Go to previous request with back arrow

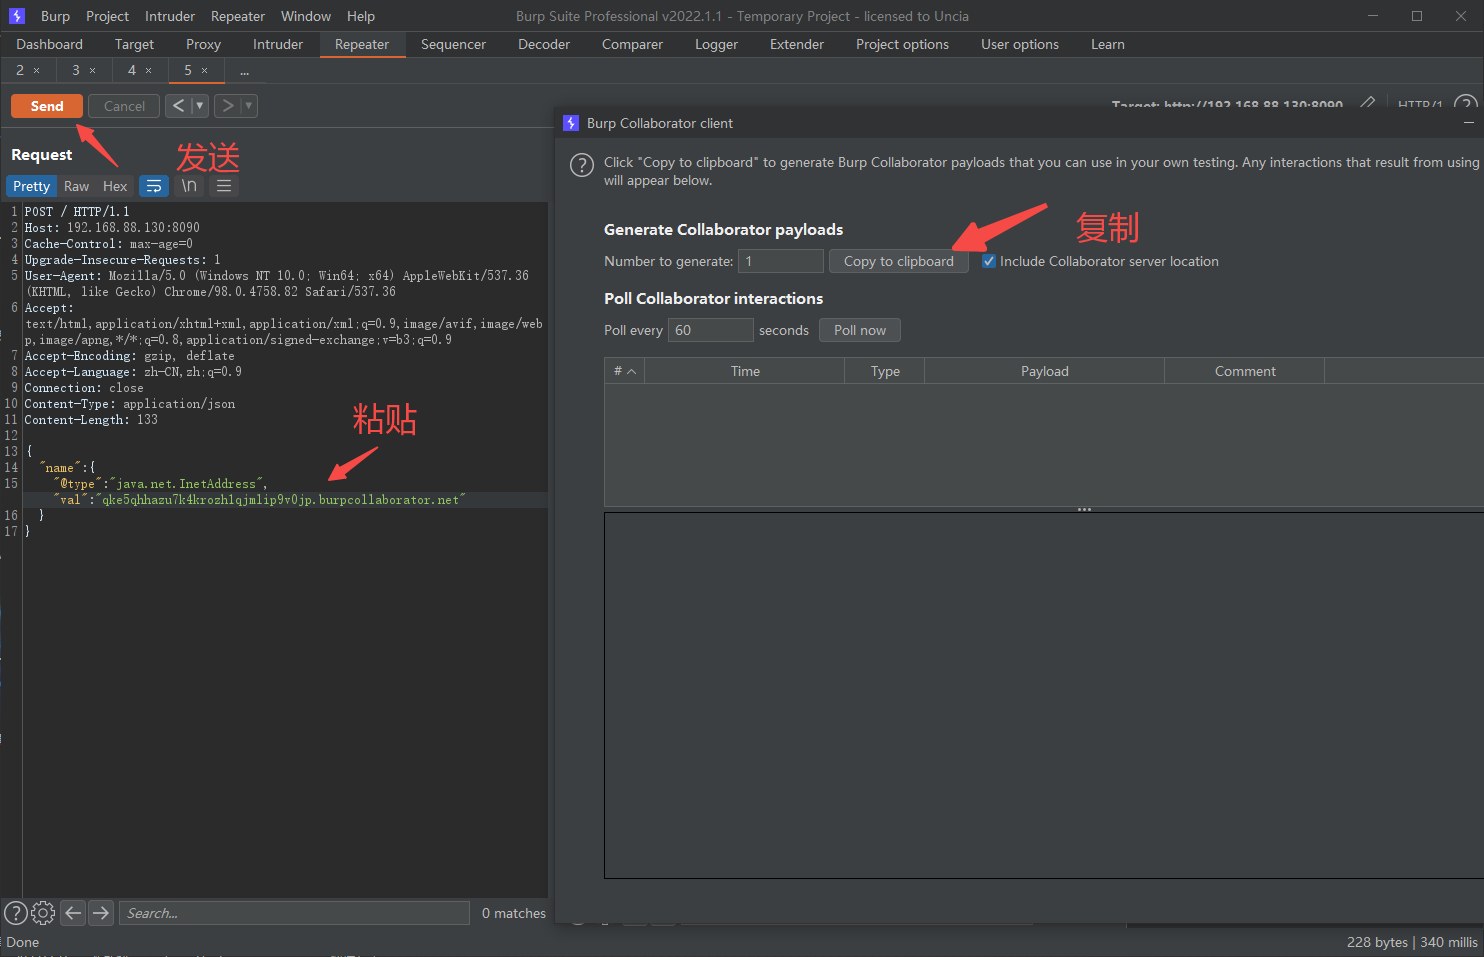178,106
